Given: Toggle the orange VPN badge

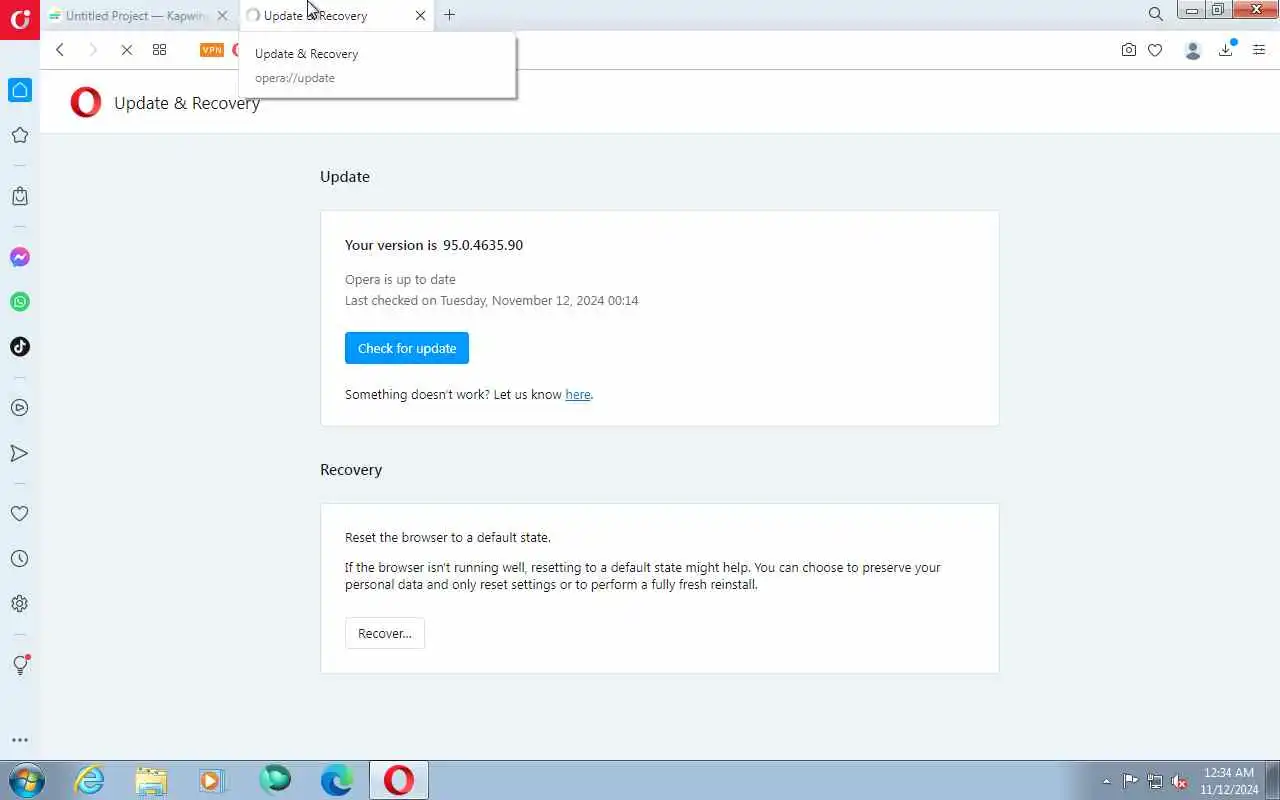Looking at the screenshot, I should tap(212, 50).
